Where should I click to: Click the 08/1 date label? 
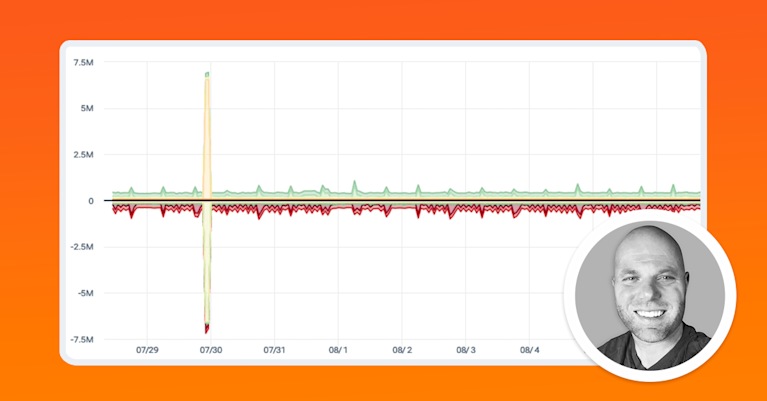click(338, 350)
